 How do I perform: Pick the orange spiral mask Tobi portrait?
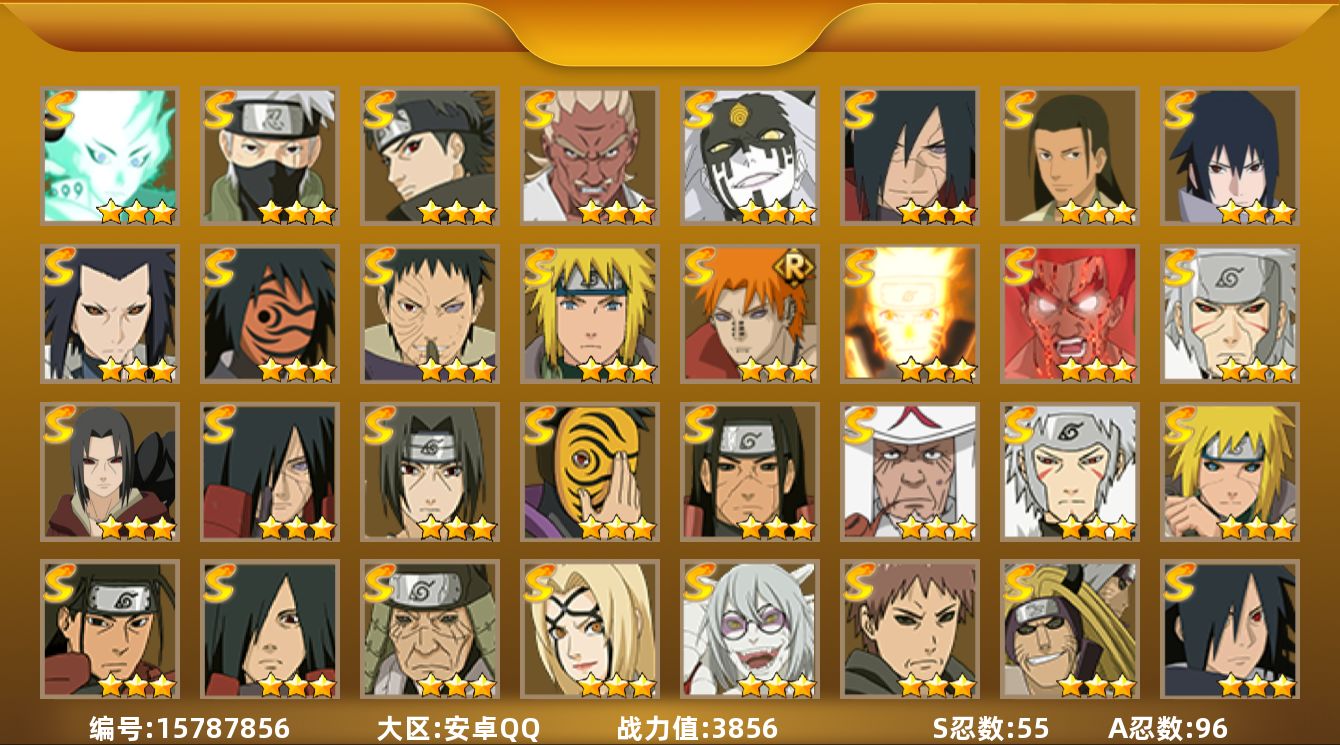pos(270,314)
